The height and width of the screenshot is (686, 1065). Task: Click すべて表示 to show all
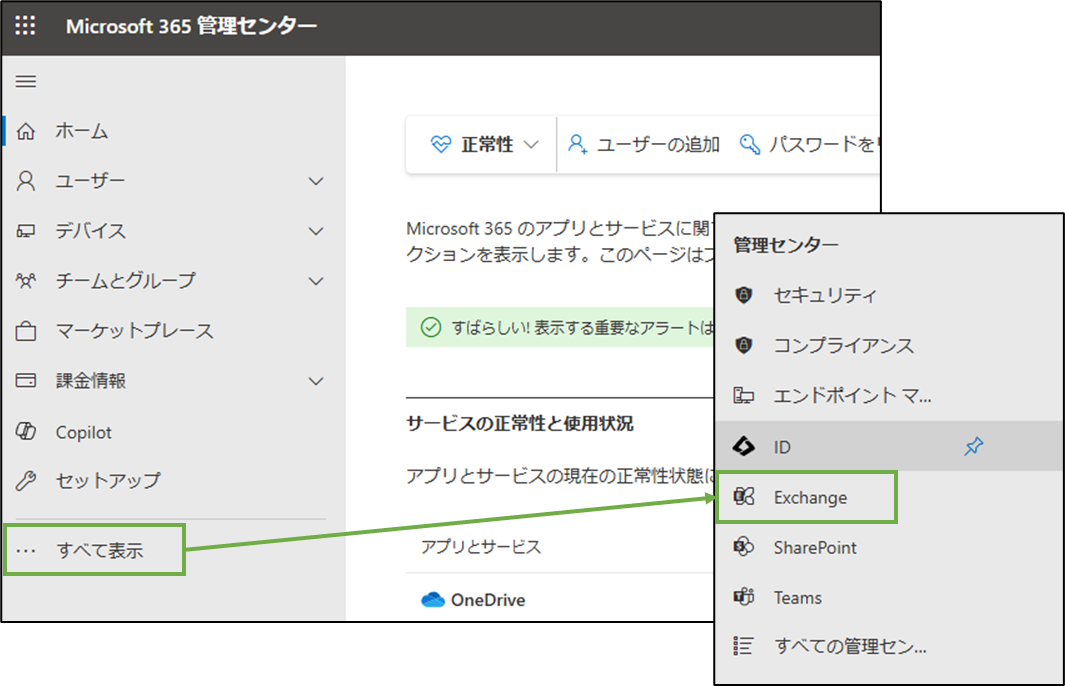click(x=100, y=550)
